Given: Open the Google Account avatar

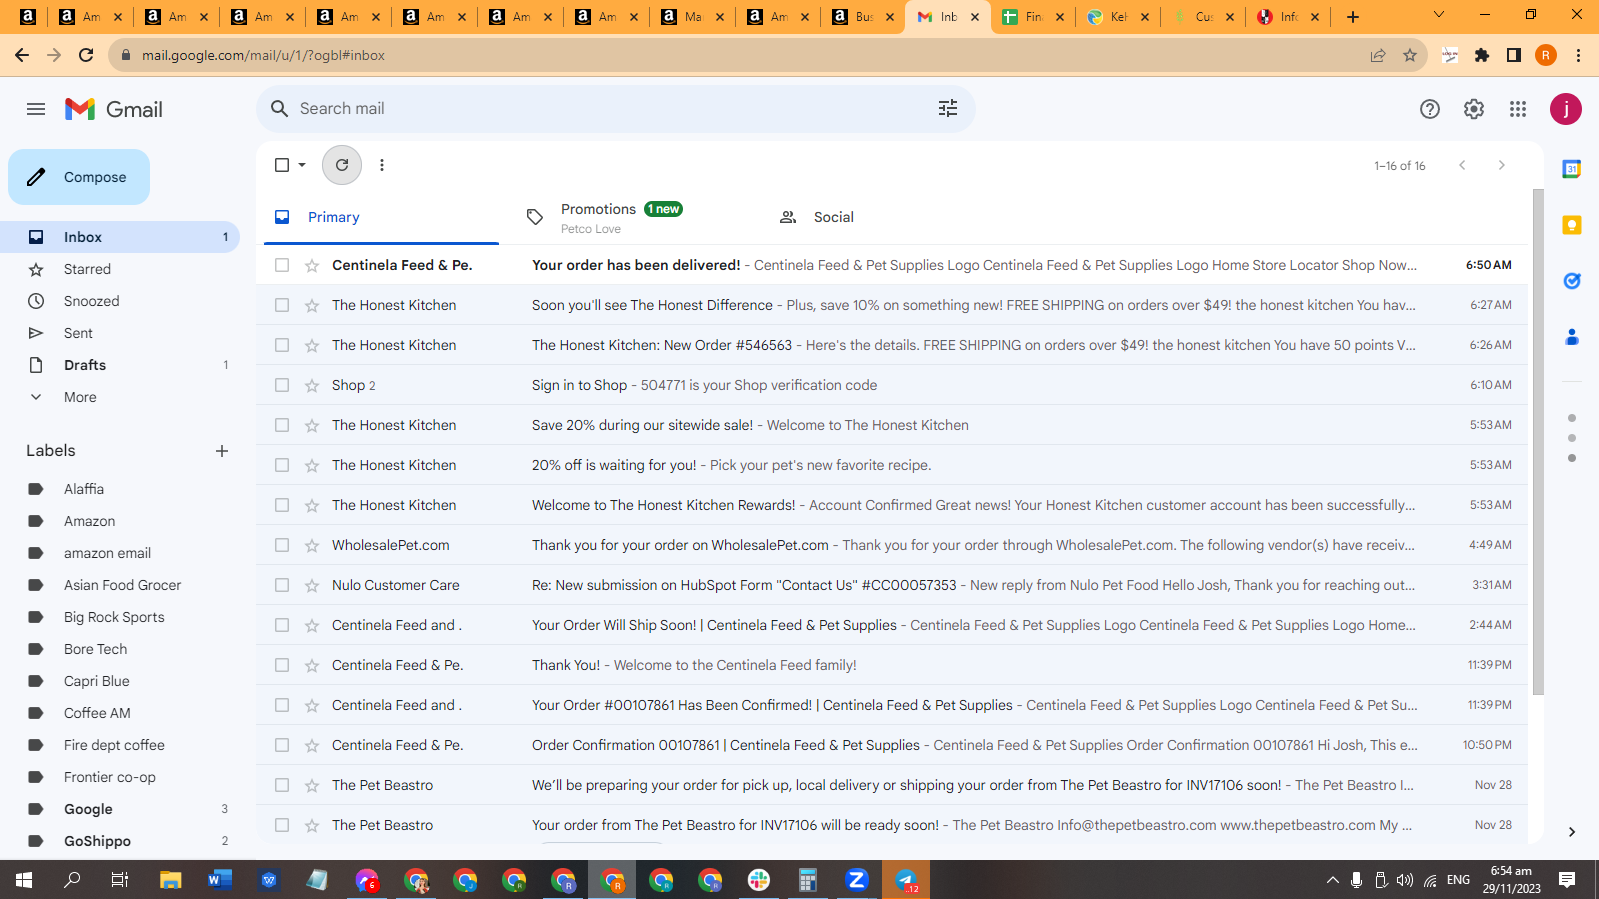Looking at the screenshot, I should point(1566,109).
